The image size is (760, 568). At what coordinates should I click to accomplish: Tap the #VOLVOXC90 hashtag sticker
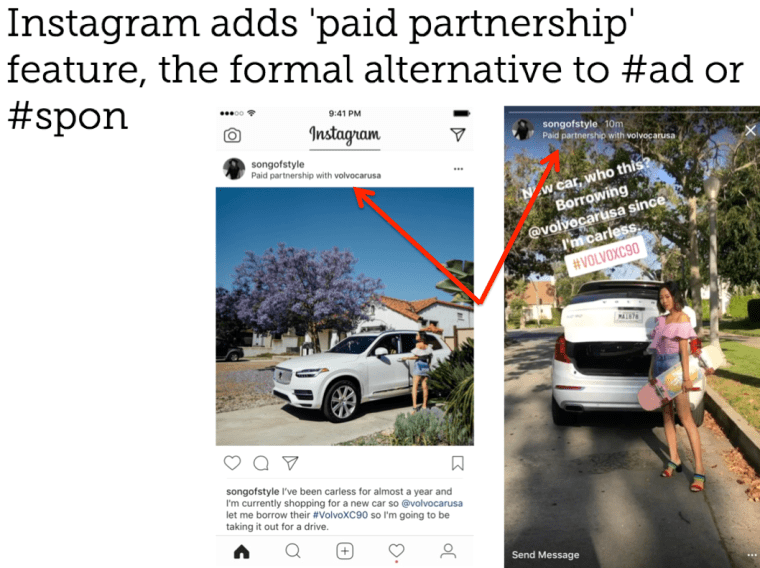click(606, 256)
